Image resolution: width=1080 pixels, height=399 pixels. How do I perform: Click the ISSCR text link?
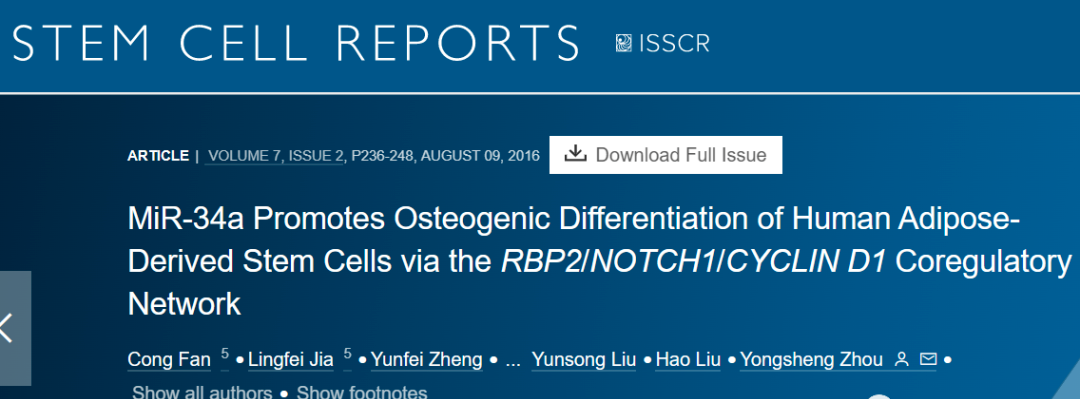coord(674,43)
